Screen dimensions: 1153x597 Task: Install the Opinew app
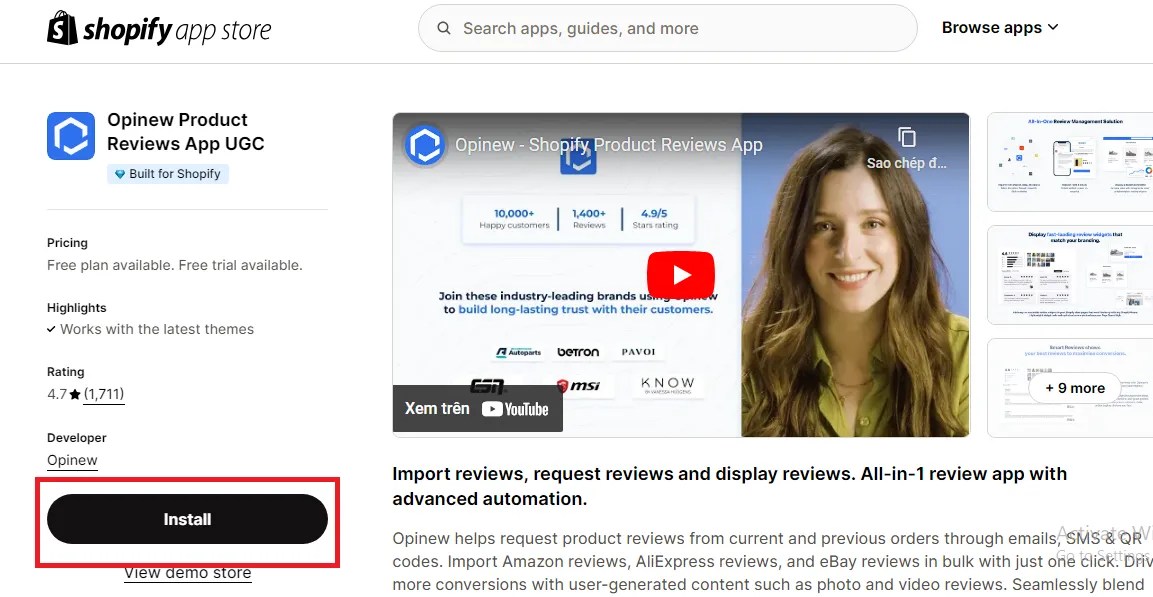(x=187, y=519)
